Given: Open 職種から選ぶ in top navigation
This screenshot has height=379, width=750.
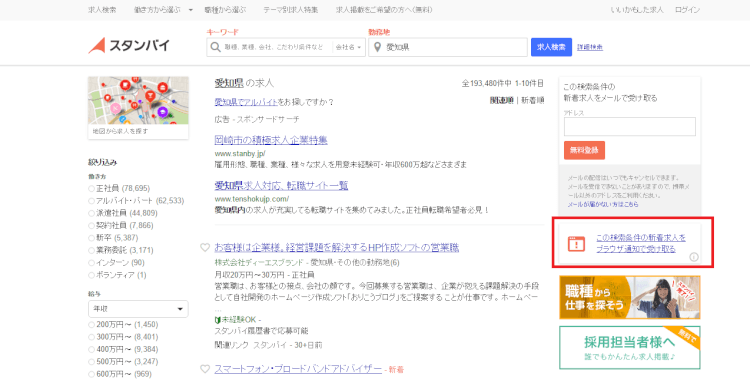Looking at the screenshot, I should click(225, 10).
